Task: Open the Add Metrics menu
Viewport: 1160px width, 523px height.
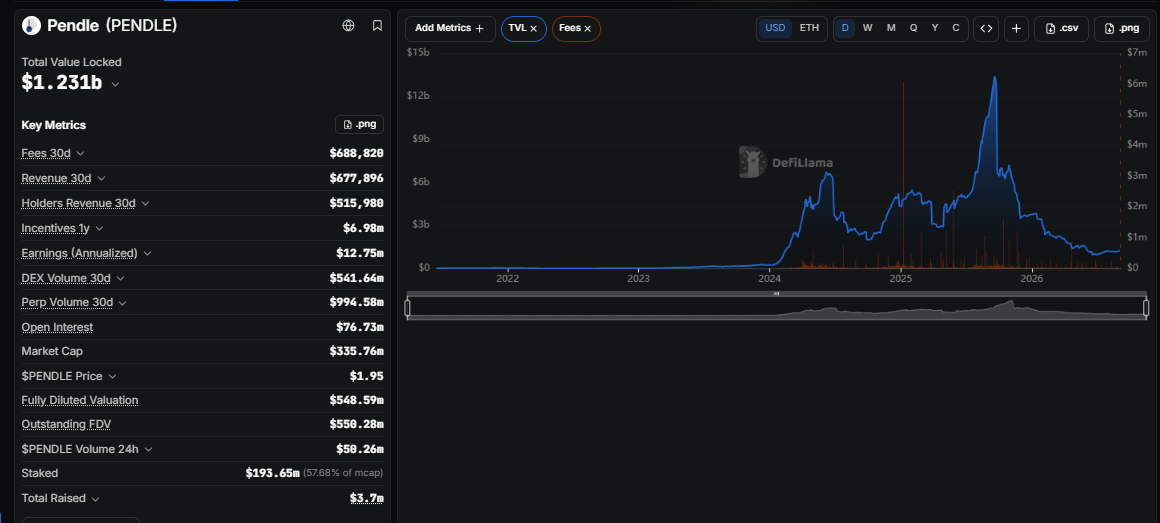Action: tap(450, 28)
